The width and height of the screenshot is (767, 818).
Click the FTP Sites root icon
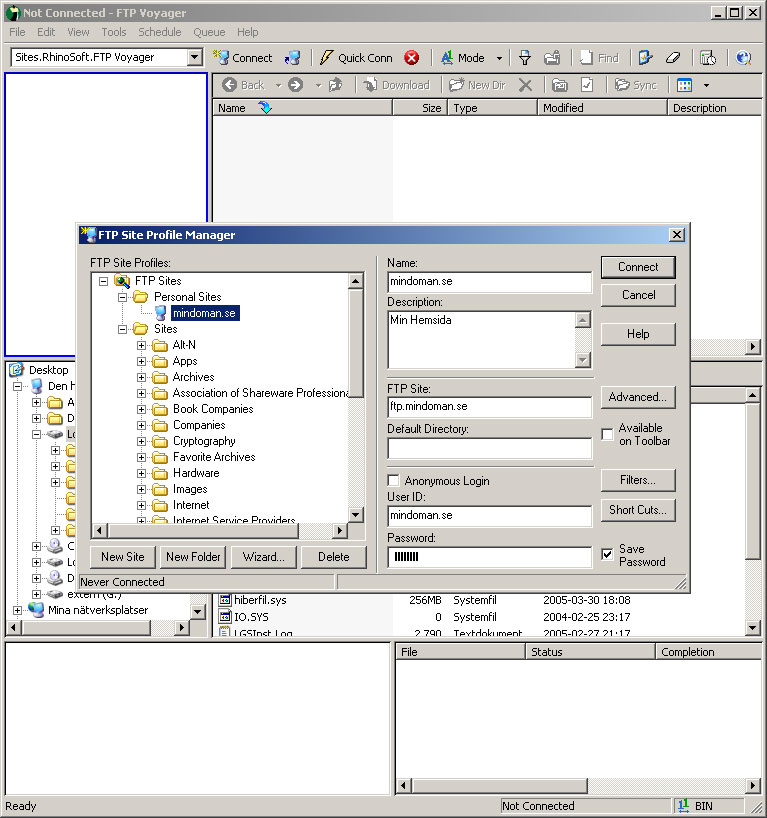(122, 281)
